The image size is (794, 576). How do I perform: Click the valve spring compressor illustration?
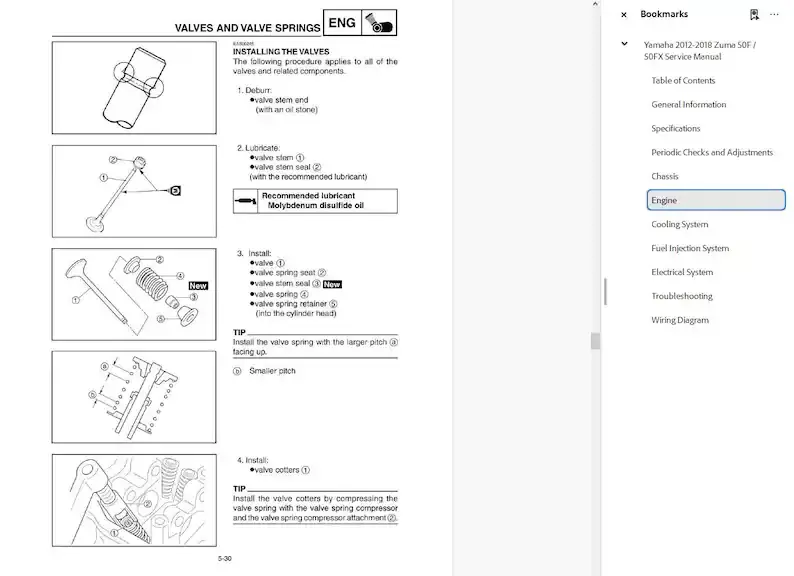[x=134, y=498]
